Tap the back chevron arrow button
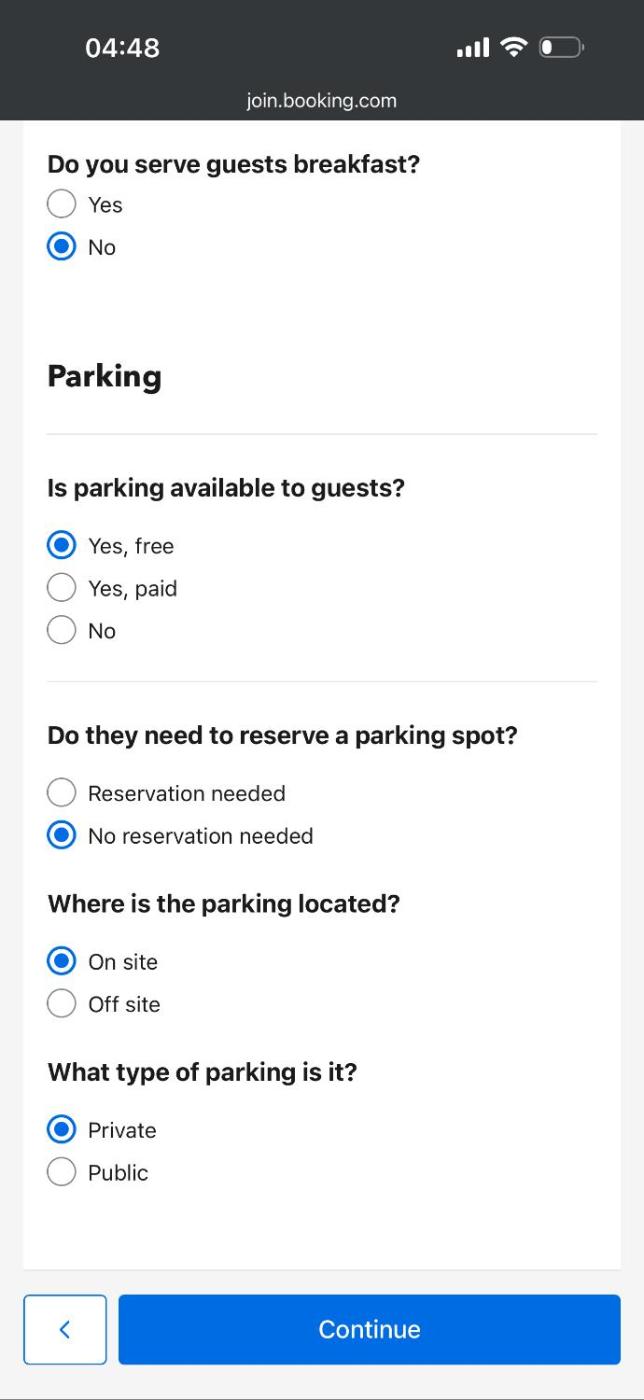Viewport: 644px width, 1400px height. point(65,1329)
